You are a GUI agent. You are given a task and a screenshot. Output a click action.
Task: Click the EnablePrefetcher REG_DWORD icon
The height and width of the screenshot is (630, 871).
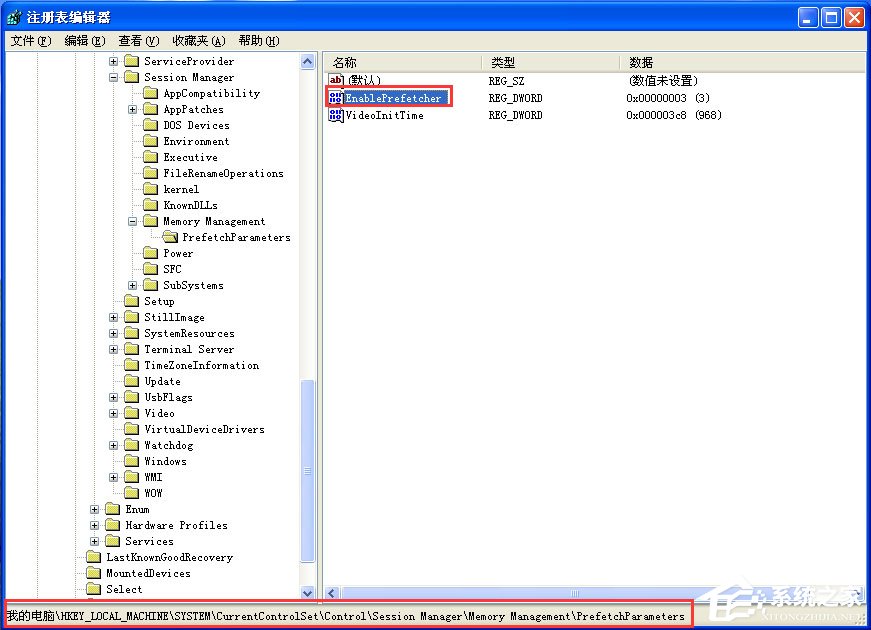[x=335, y=97]
